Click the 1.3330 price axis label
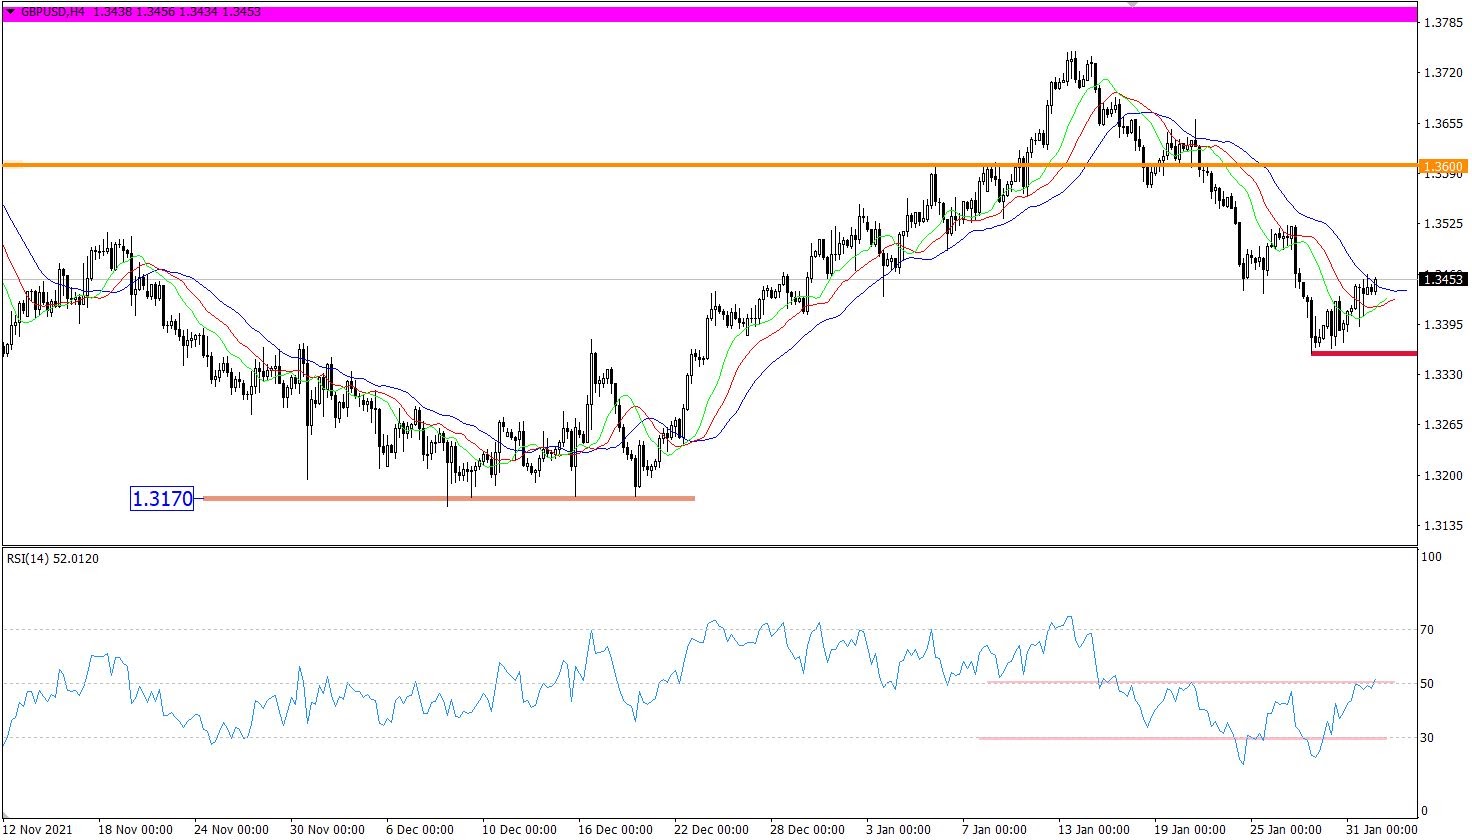The width and height of the screenshot is (1472, 840). coord(1443,375)
